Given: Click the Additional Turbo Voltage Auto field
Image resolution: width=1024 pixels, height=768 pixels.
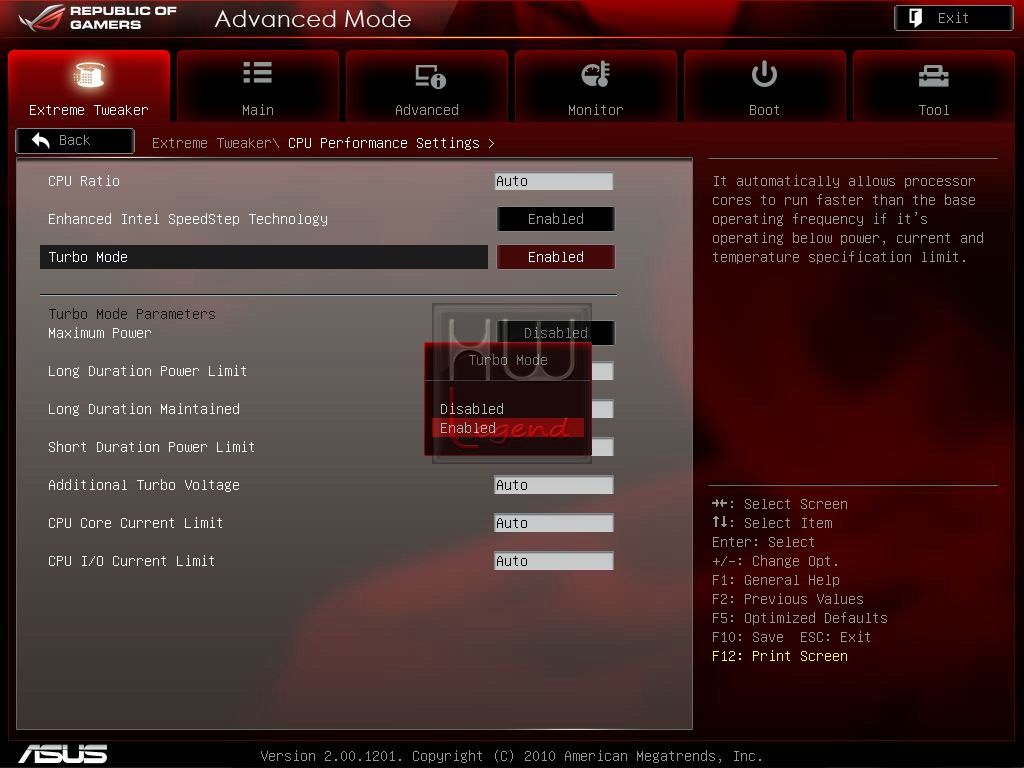Looking at the screenshot, I should click(x=554, y=485).
